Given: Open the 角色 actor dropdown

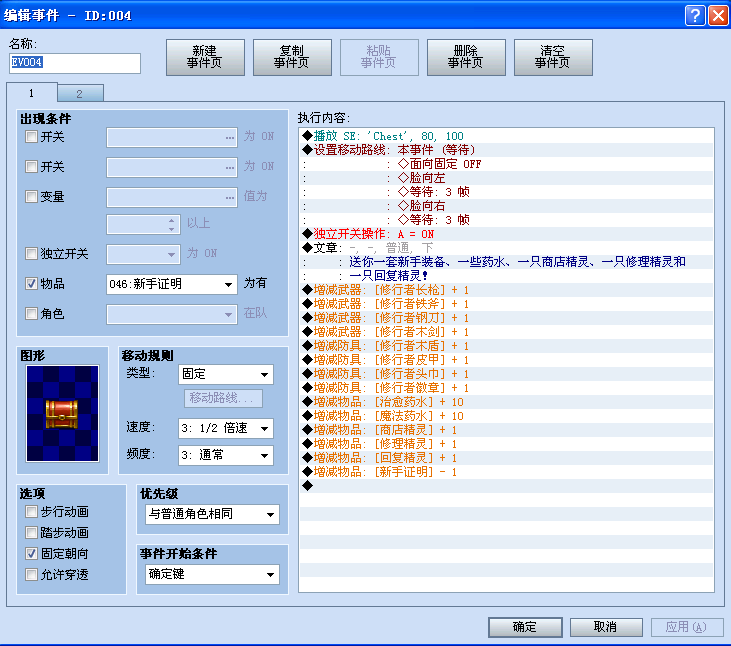Looking at the screenshot, I should (x=172, y=315).
